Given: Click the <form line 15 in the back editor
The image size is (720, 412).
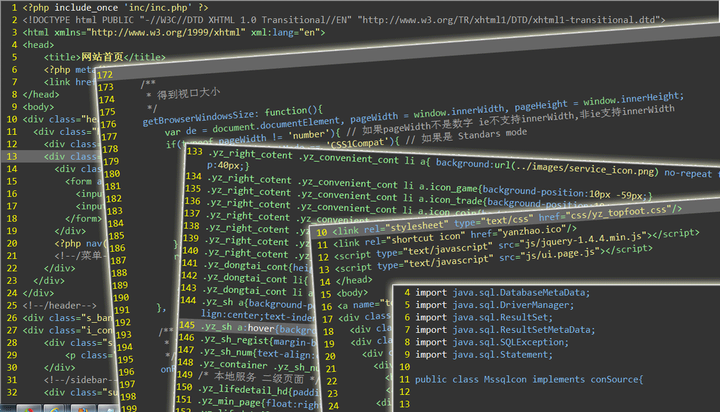Looking at the screenshot, I should [84, 181].
